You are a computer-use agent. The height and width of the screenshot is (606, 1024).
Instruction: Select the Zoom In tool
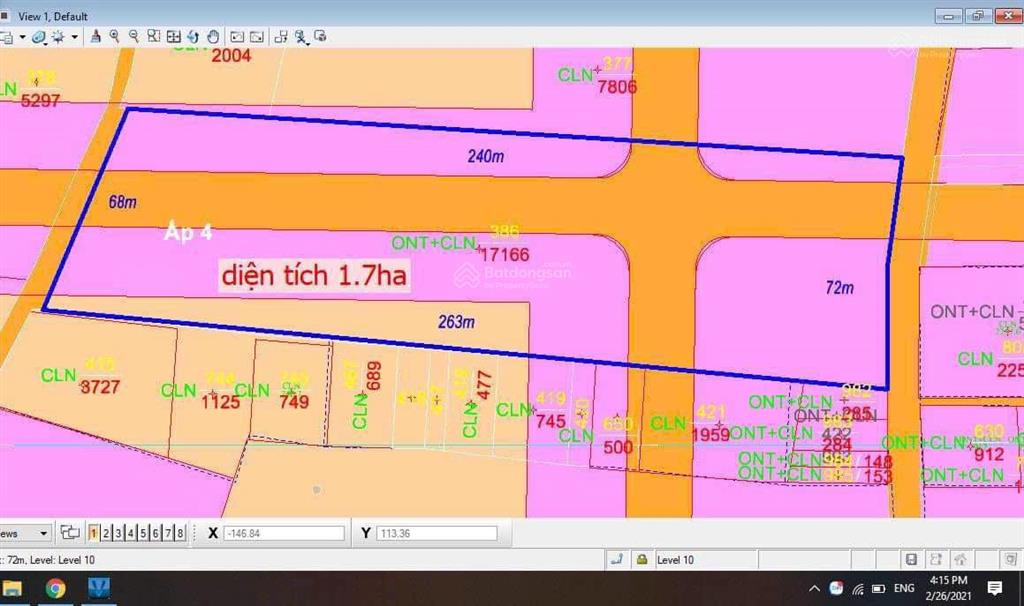(x=115, y=36)
